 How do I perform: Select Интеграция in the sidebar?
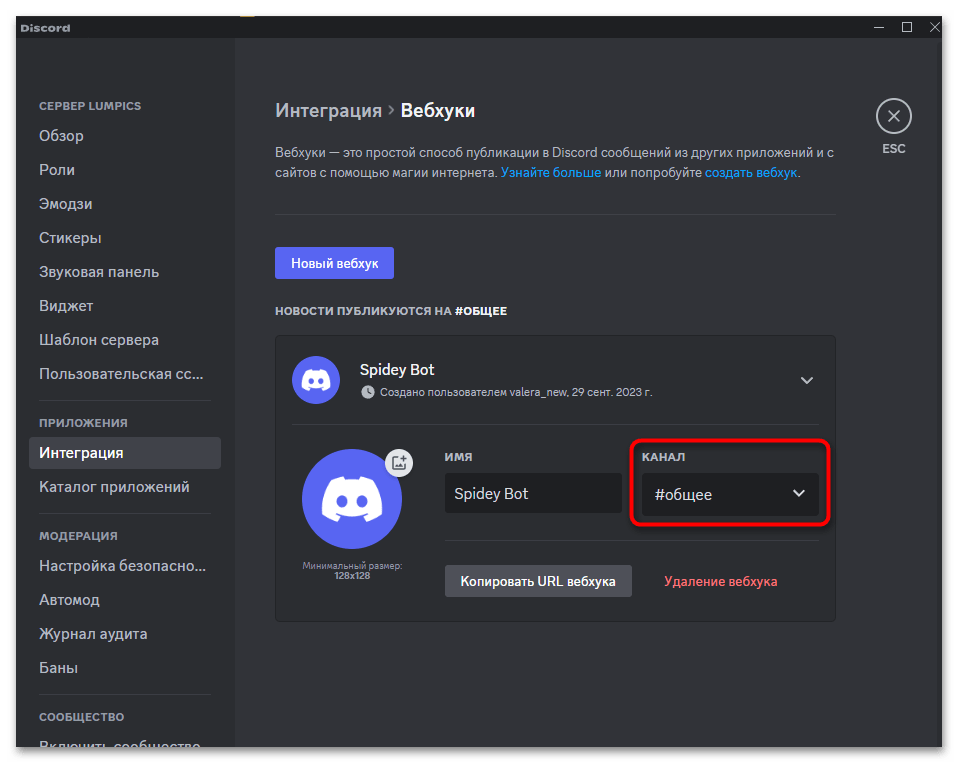pos(125,453)
